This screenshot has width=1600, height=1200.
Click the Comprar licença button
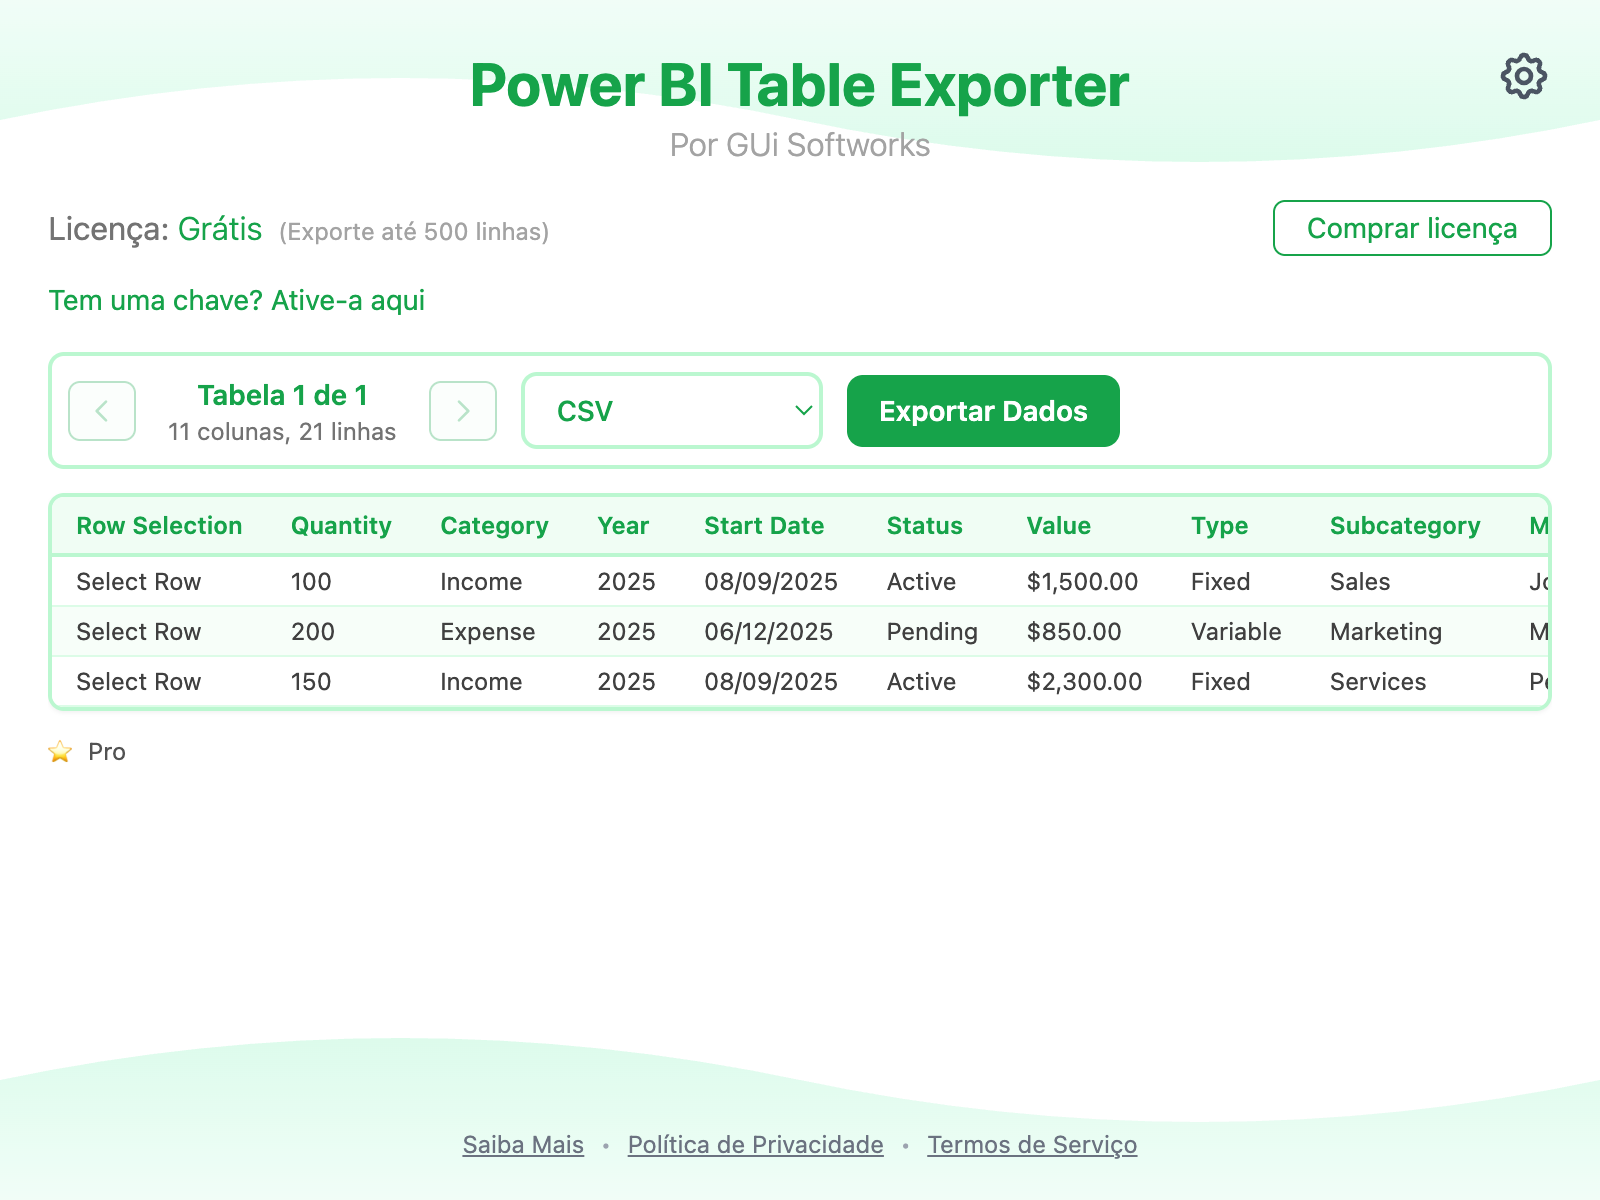(1411, 228)
